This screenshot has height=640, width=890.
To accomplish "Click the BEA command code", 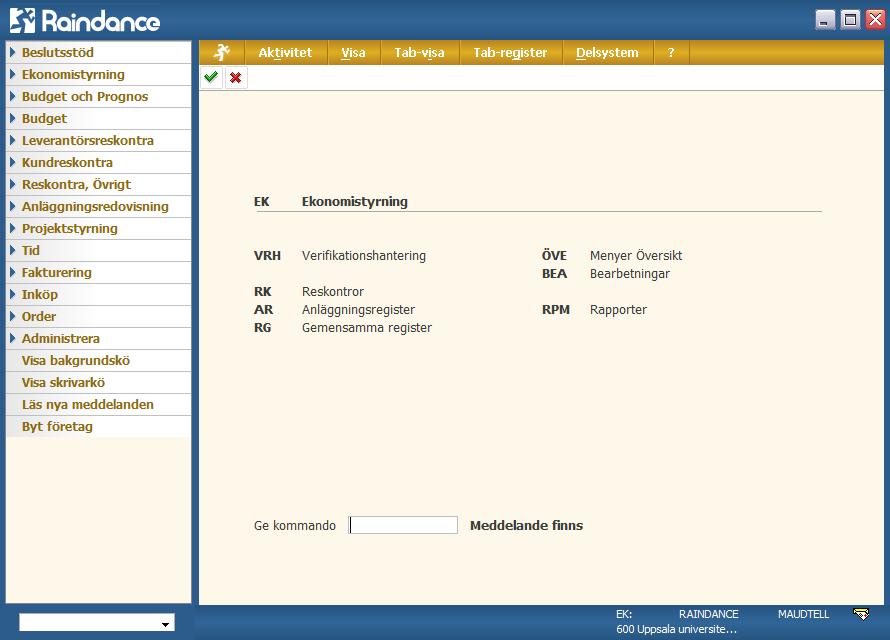I will [x=554, y=273].
